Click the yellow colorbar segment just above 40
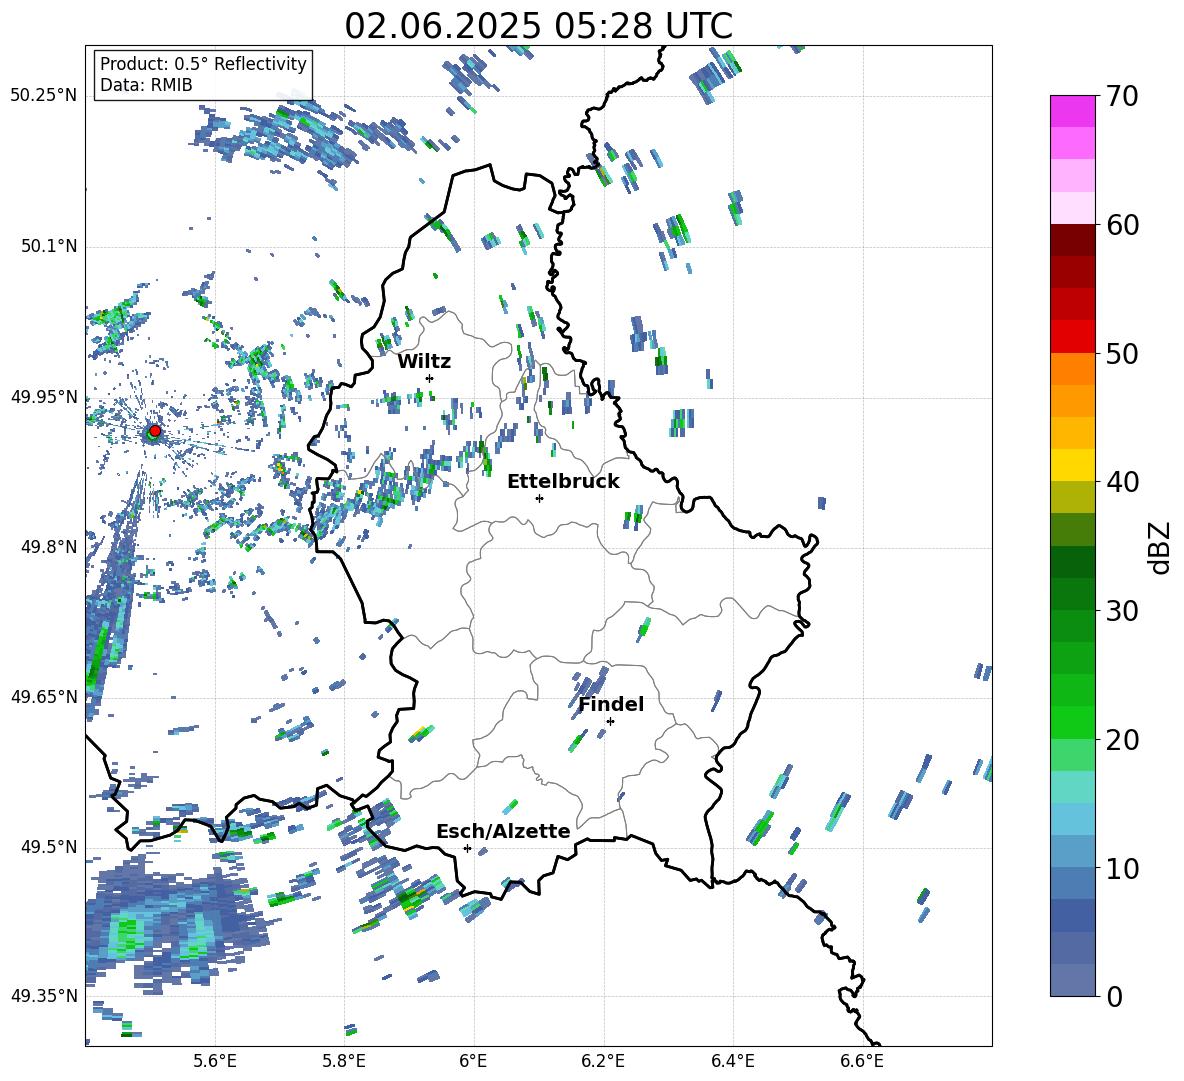Screen dimensions: 1184x1081 1072,465
